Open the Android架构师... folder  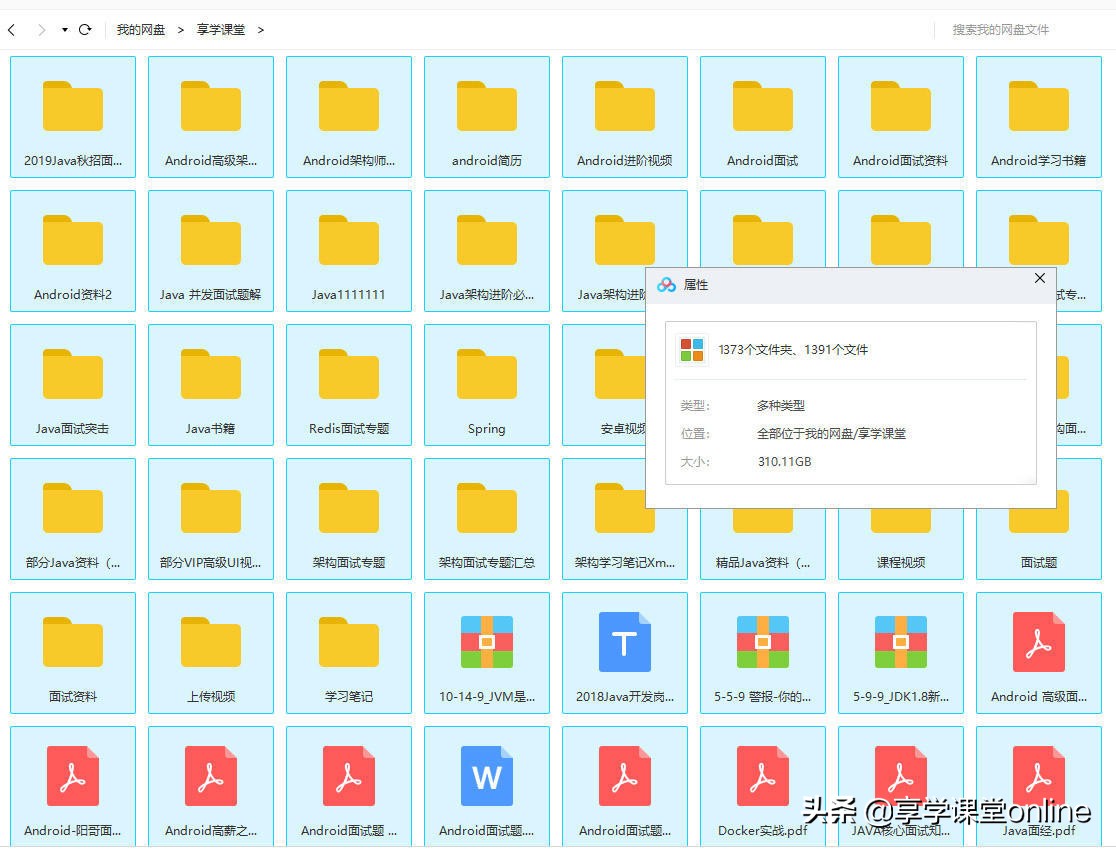pos(349,117)
